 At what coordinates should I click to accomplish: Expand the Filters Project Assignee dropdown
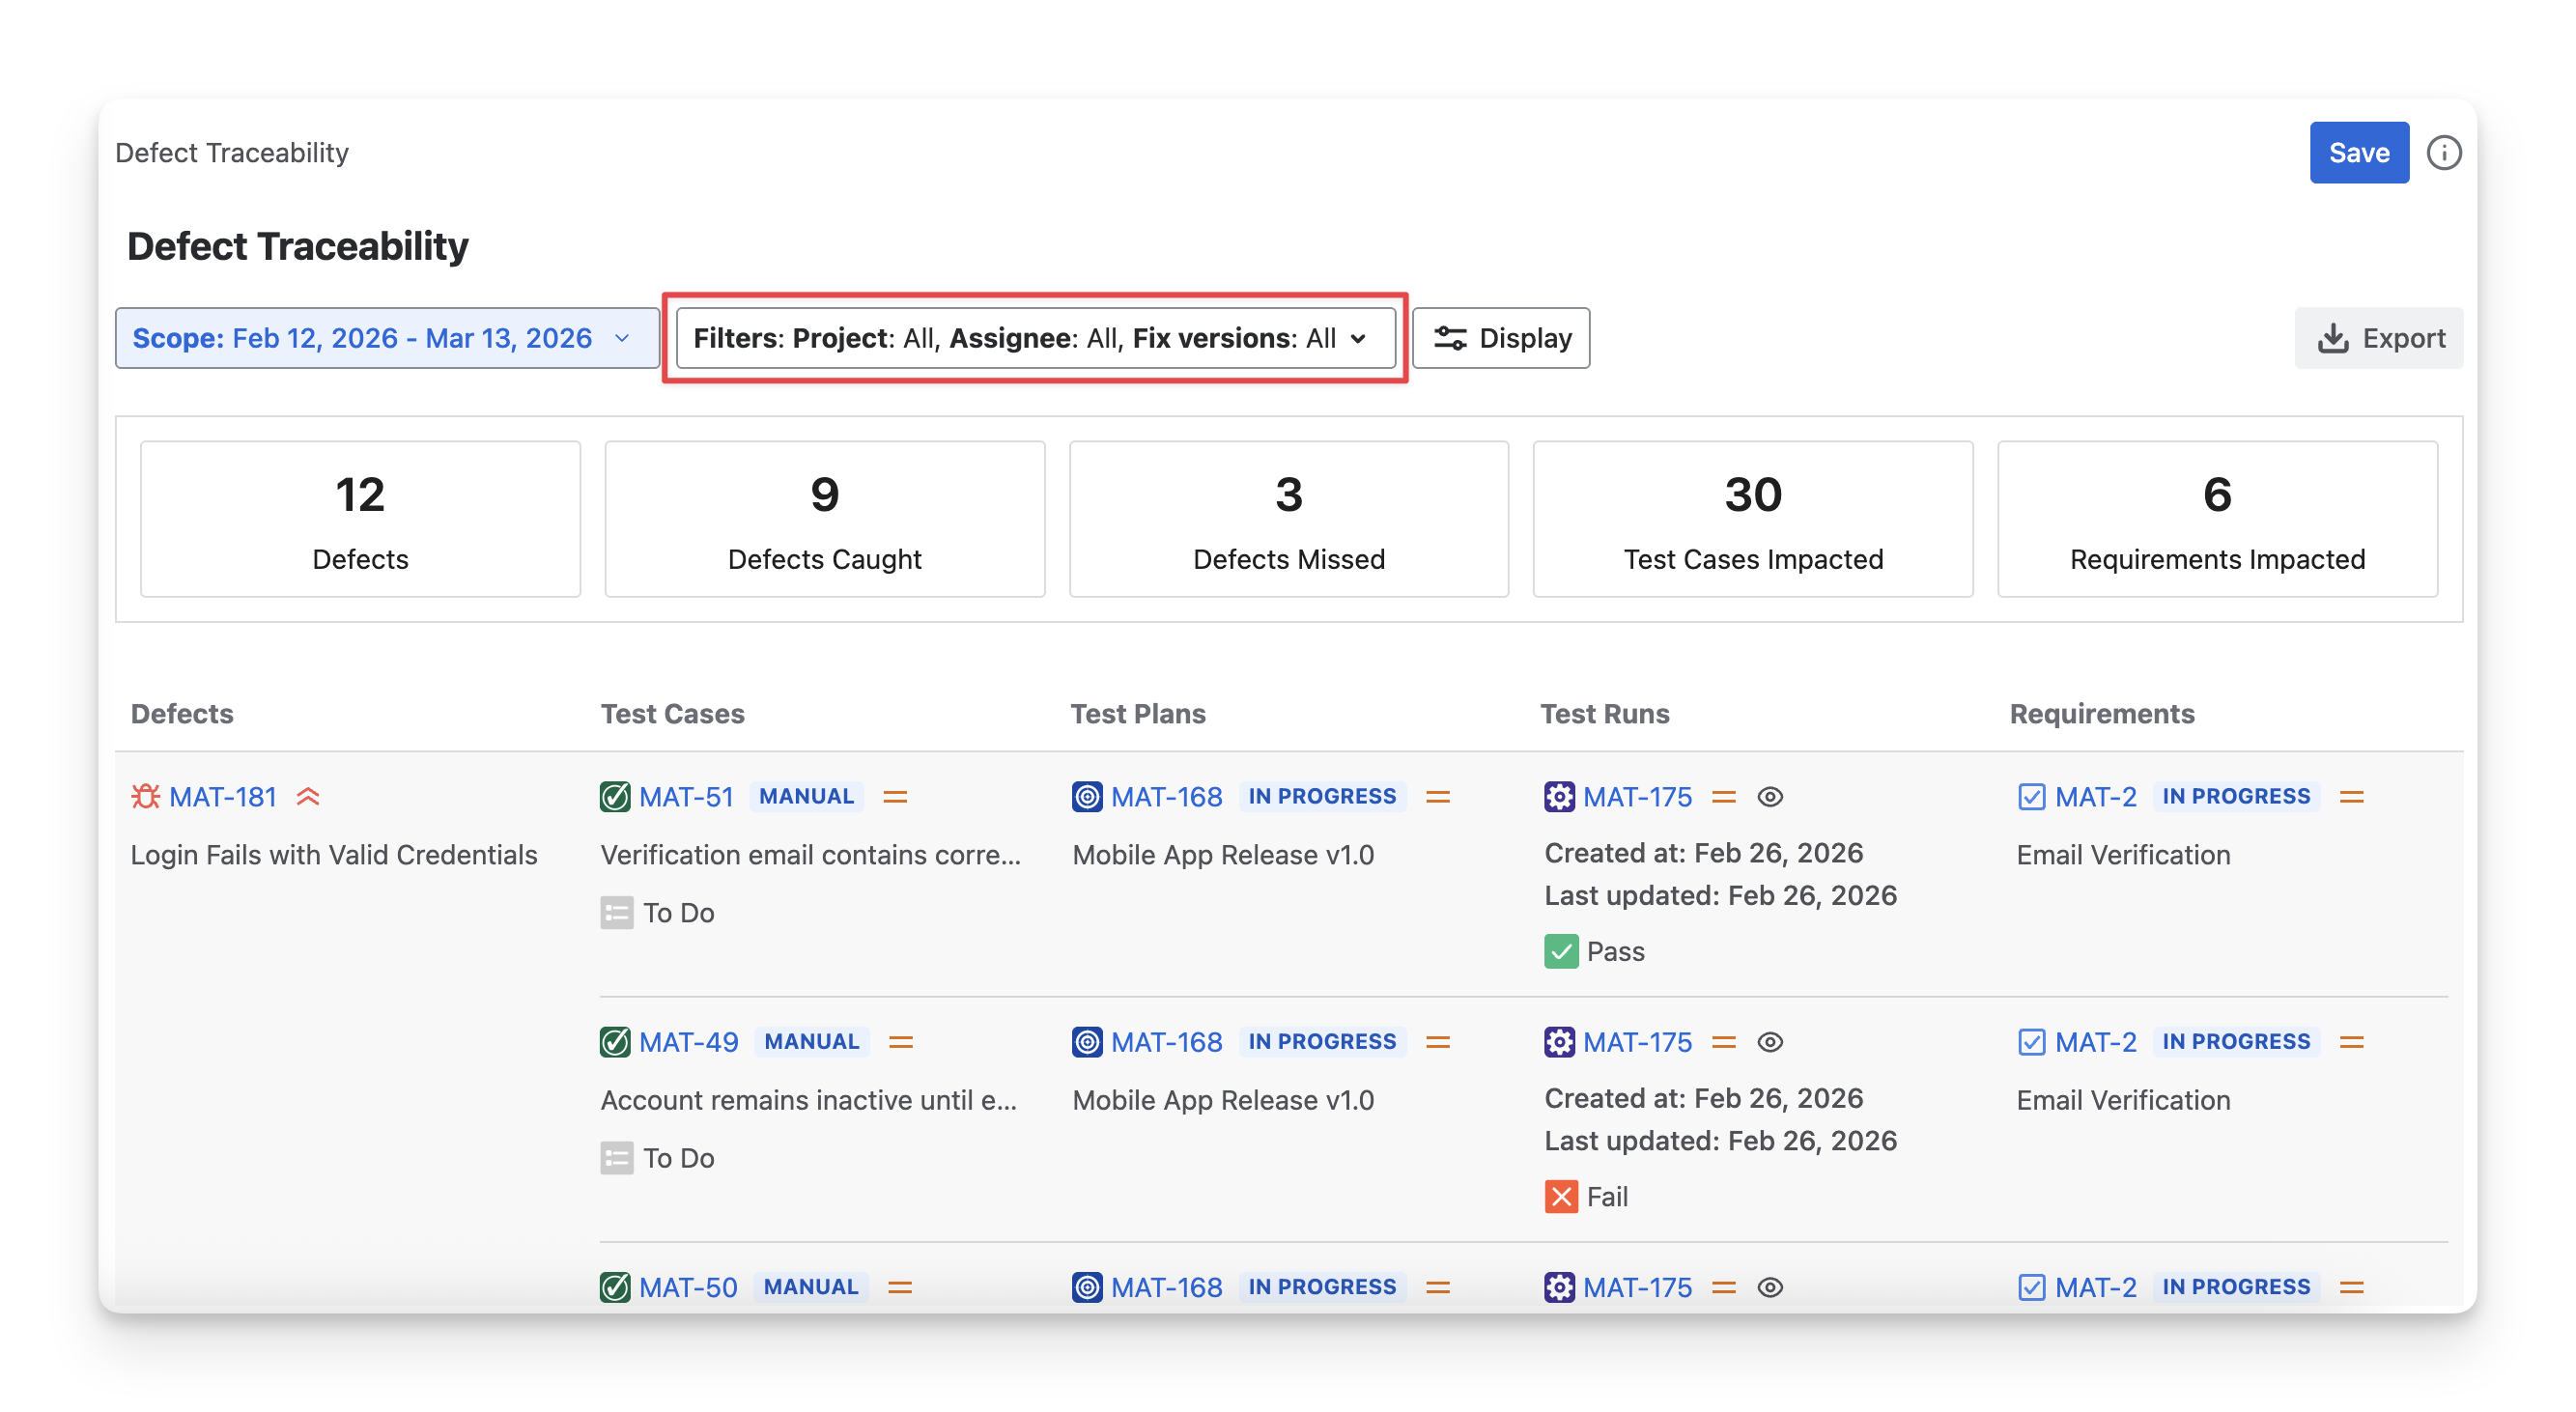click(x=1034, y=338)
